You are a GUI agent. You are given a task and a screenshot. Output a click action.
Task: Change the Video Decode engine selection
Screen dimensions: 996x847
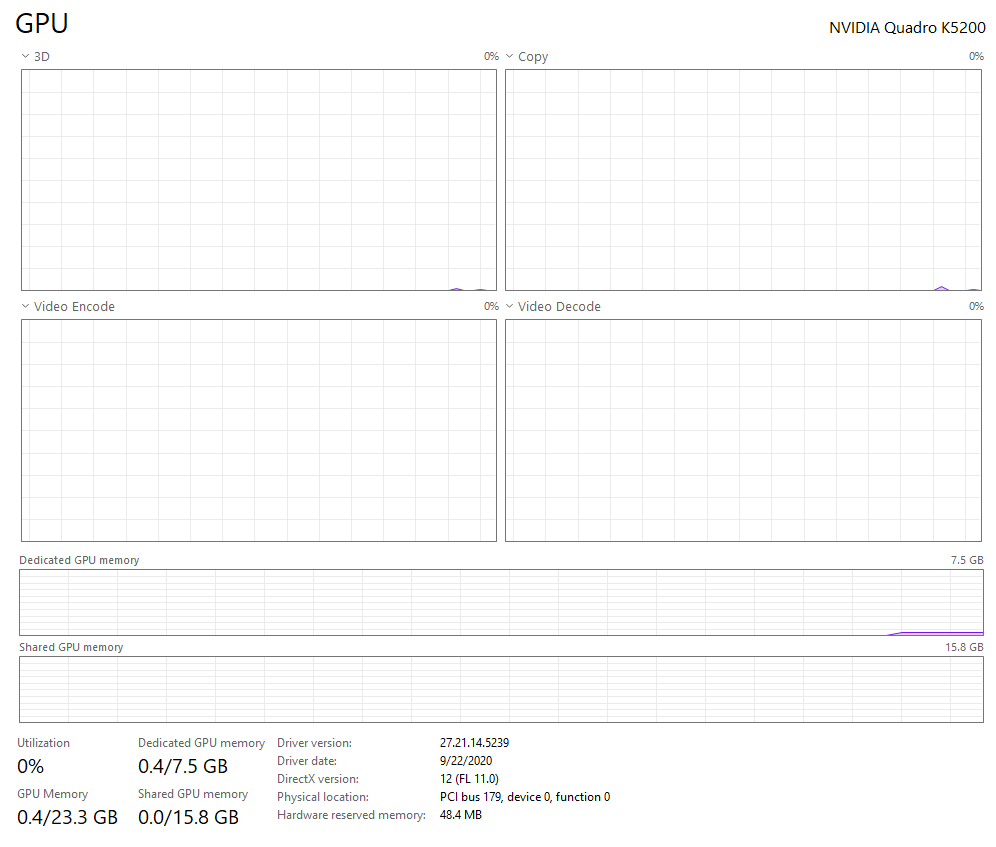pos(509,307)
